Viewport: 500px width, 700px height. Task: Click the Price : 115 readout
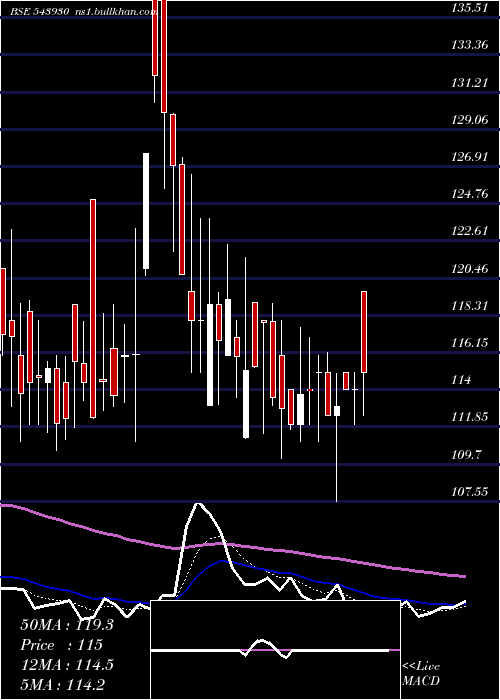[62, 645]
